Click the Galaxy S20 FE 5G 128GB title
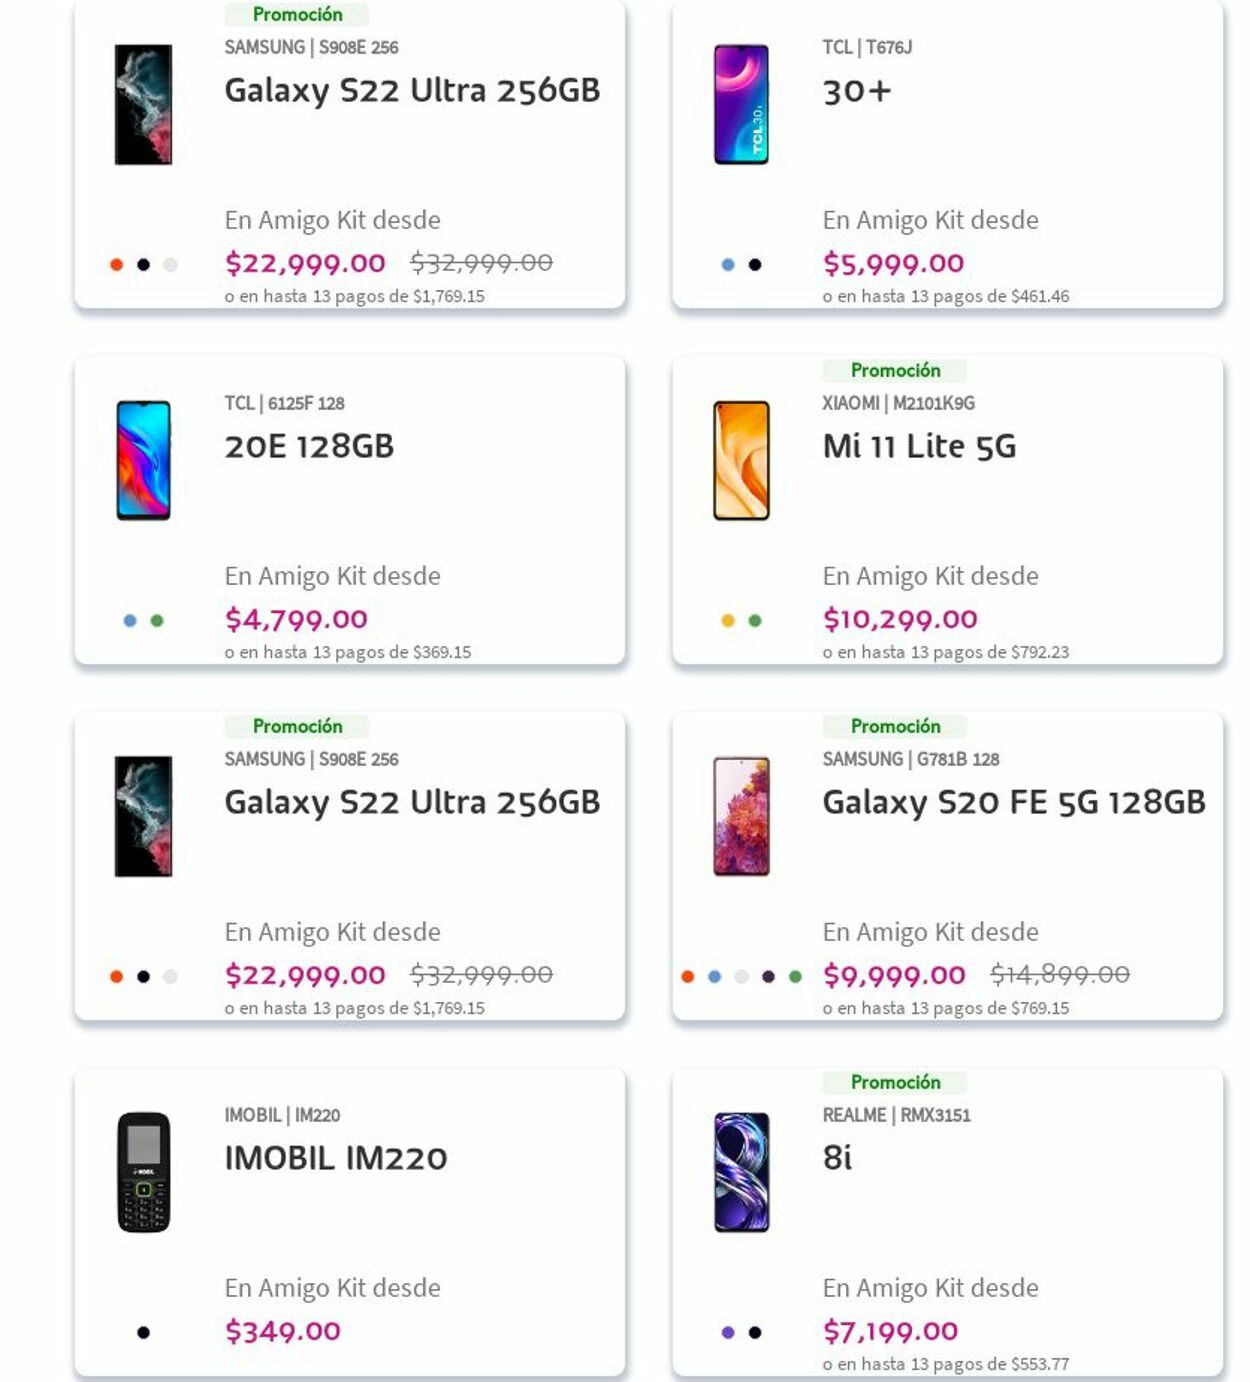 1013,802
